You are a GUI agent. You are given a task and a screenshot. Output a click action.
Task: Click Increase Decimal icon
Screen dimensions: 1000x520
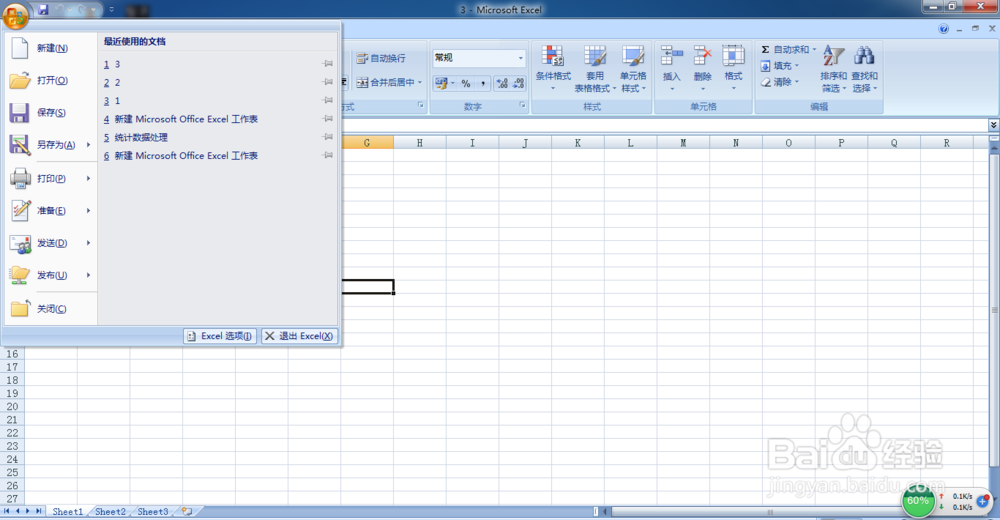pos(503,83)
